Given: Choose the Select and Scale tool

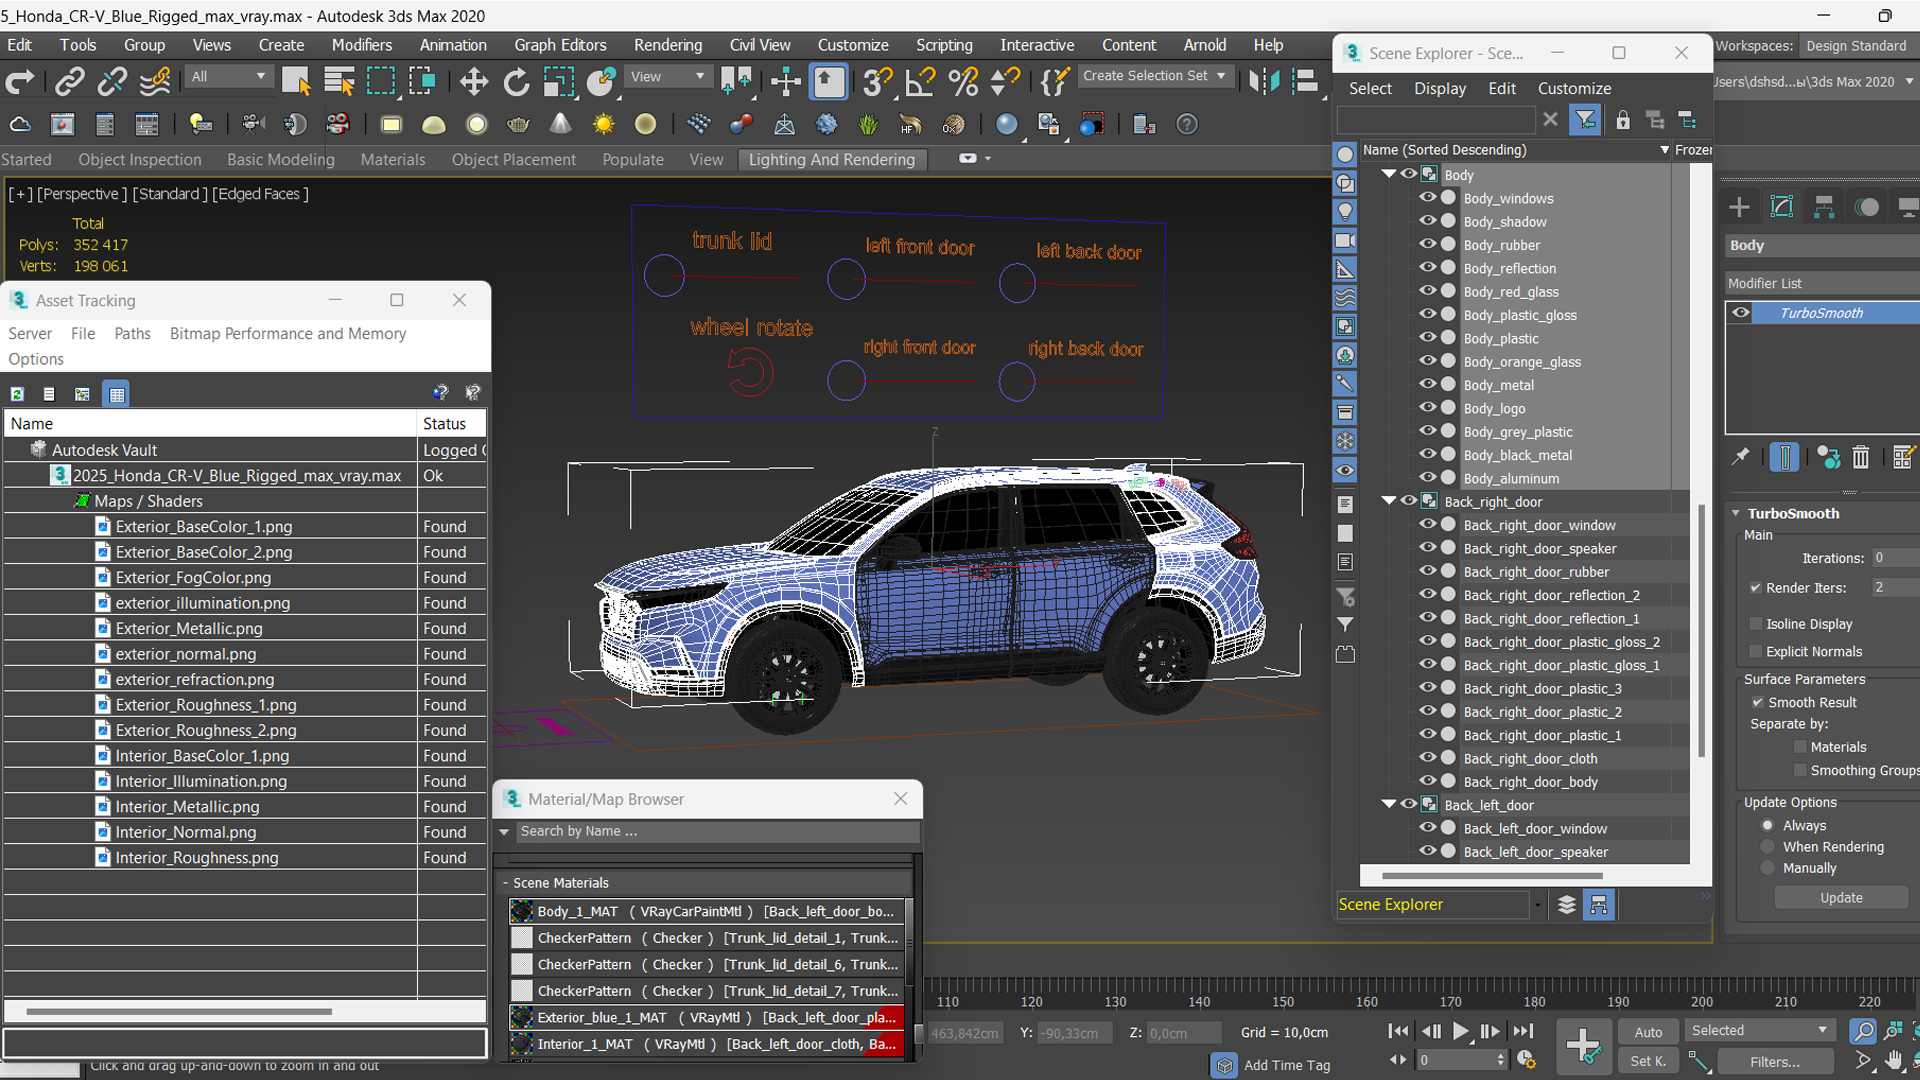Looking at the screenshot, I should pos(558,82).
